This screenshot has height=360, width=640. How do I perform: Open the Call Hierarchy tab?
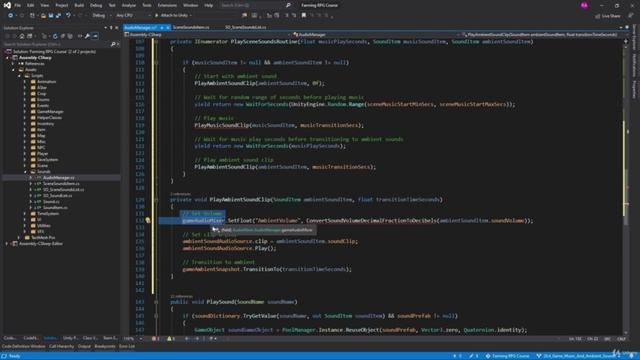tap(62, 347)
